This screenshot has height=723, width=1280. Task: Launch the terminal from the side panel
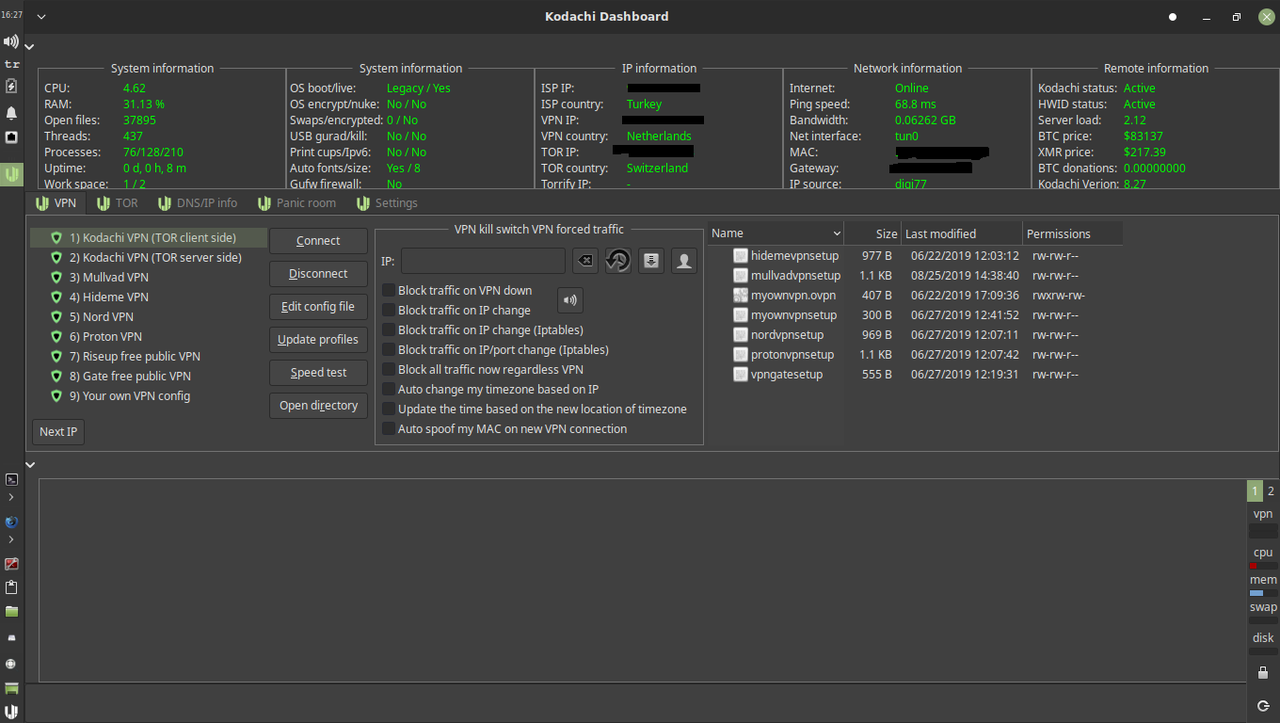[x=11, y=480]
